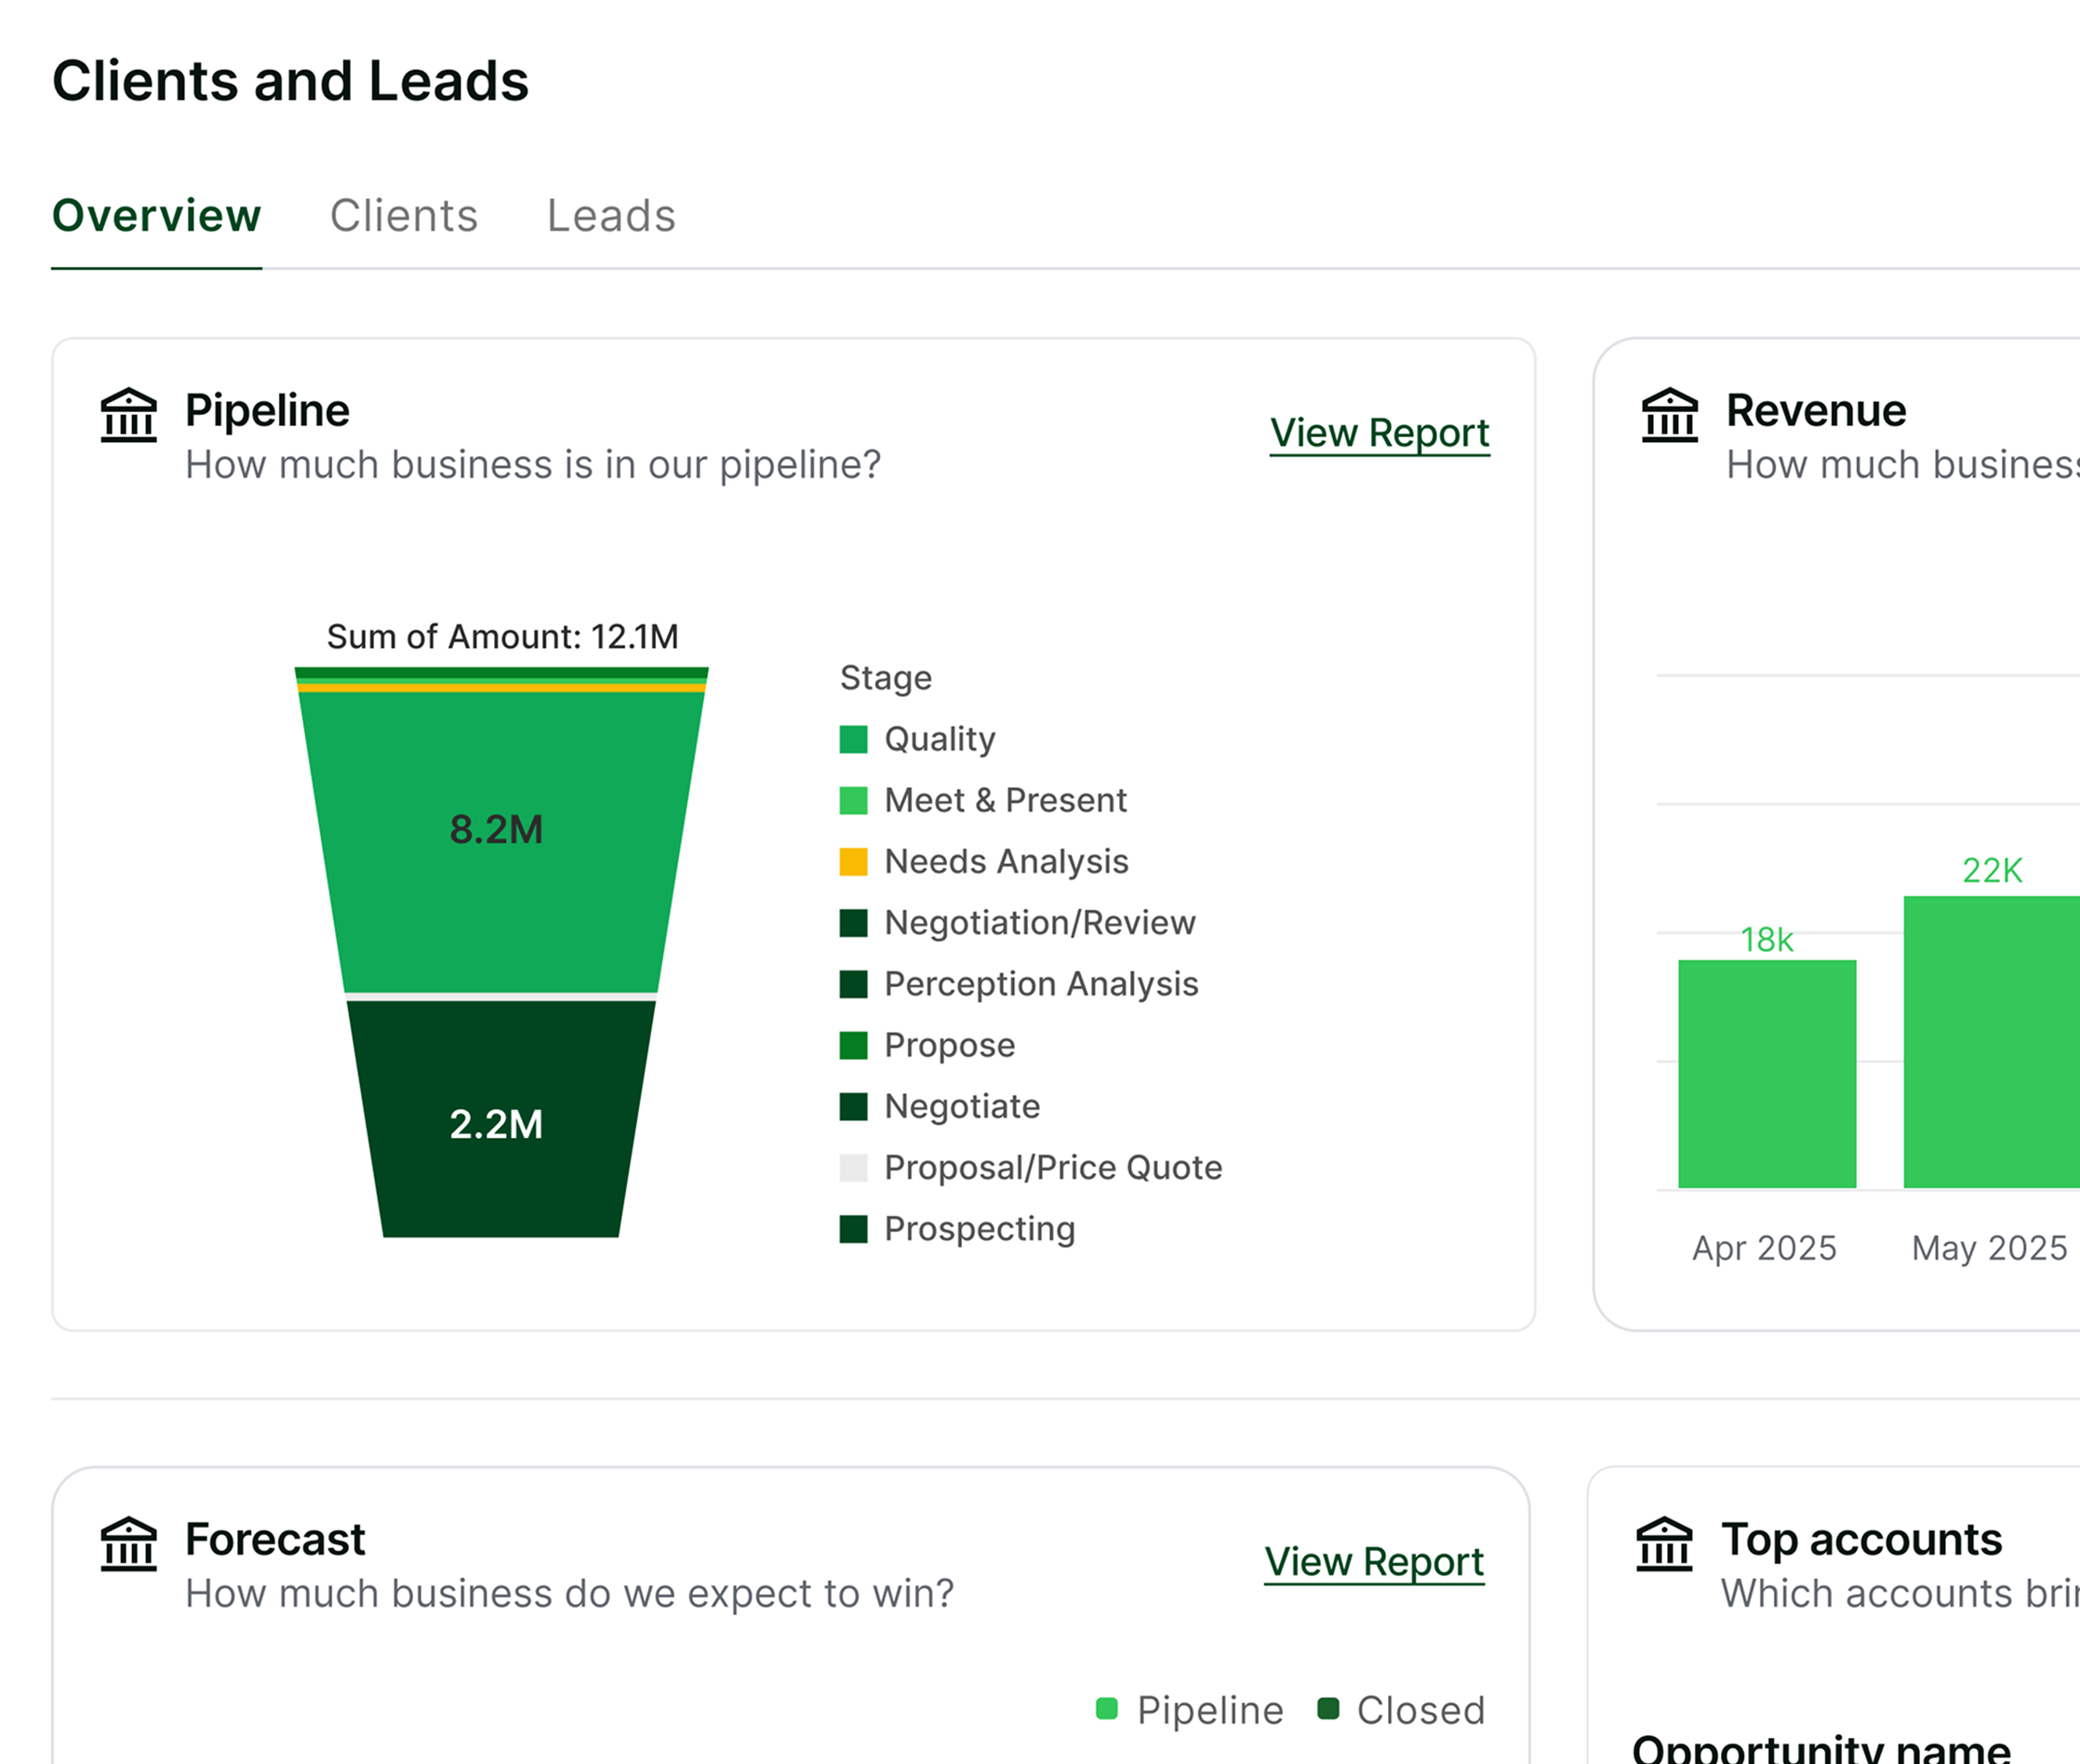Click the 2.2M dark funnel segment
Image resolution: width=2080 pixels, height=1764 pixels.
tap(501, 1118)
